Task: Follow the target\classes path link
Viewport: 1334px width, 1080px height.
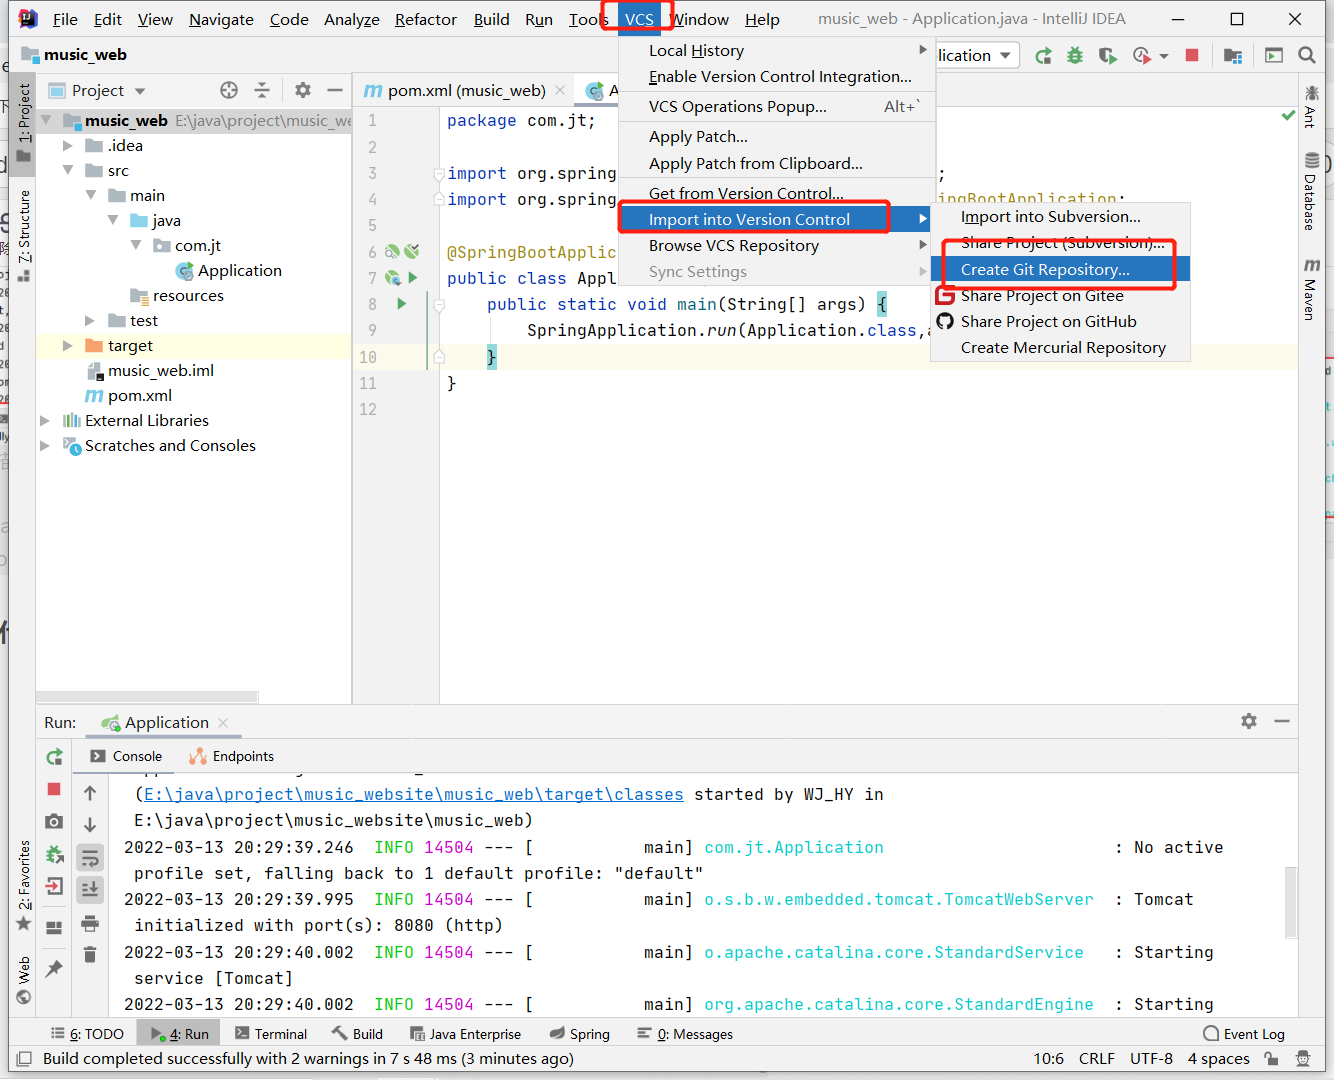Action: tap(414, 794)
